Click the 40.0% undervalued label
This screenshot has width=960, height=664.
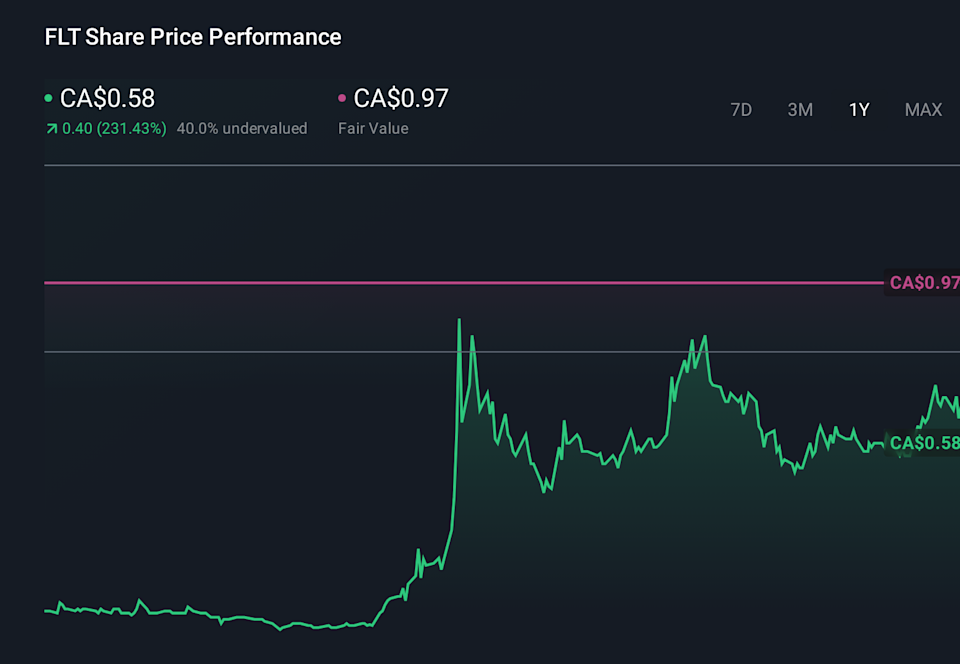[x=241, y=128]
